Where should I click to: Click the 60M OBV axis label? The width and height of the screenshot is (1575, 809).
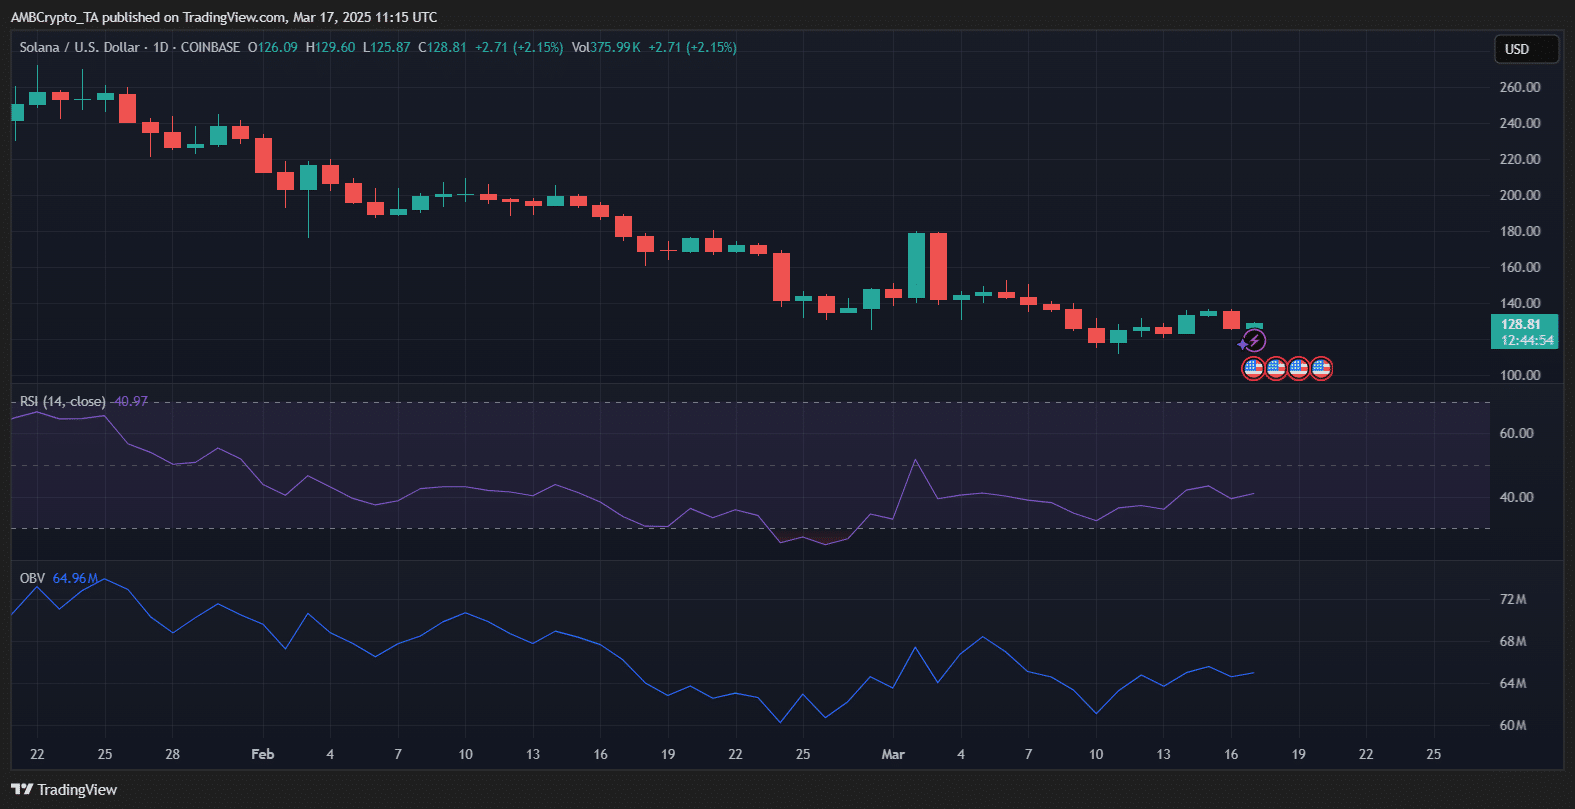tap(1513, 725)
